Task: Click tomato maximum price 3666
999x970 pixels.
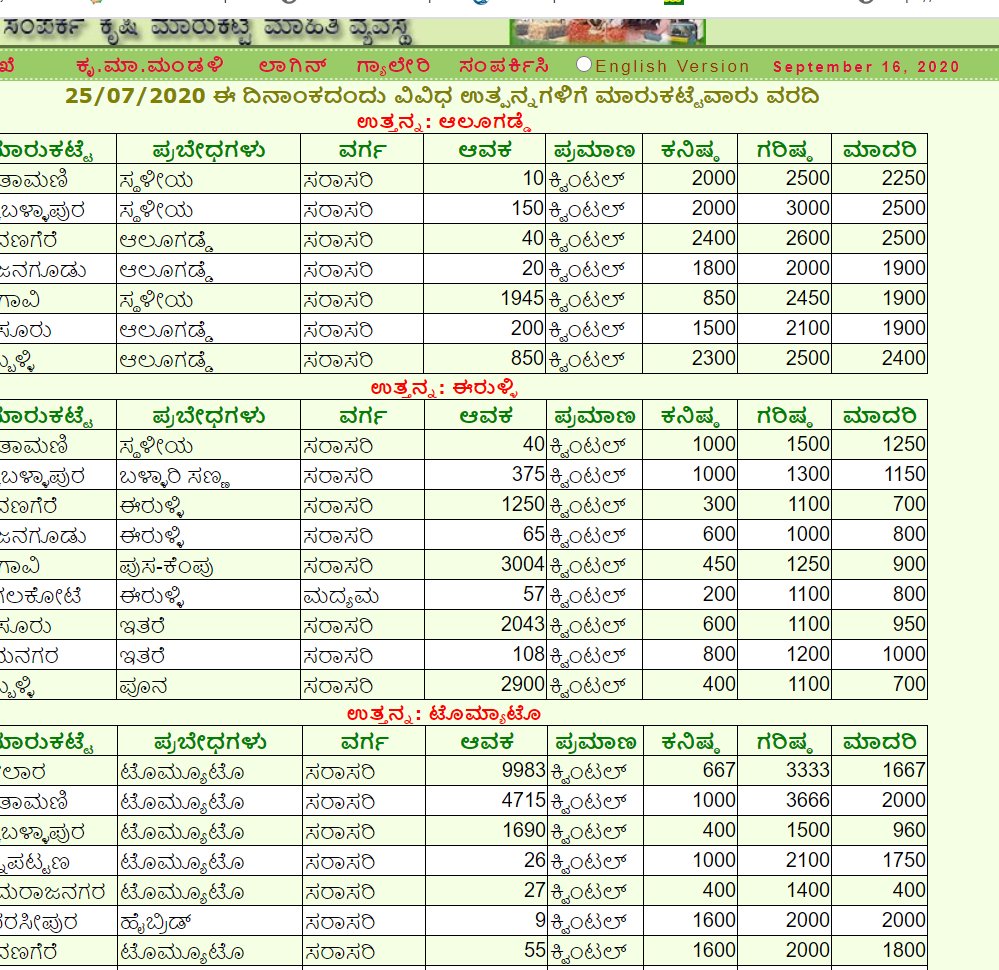Action: pyautogui.click(x=808, y=800)
